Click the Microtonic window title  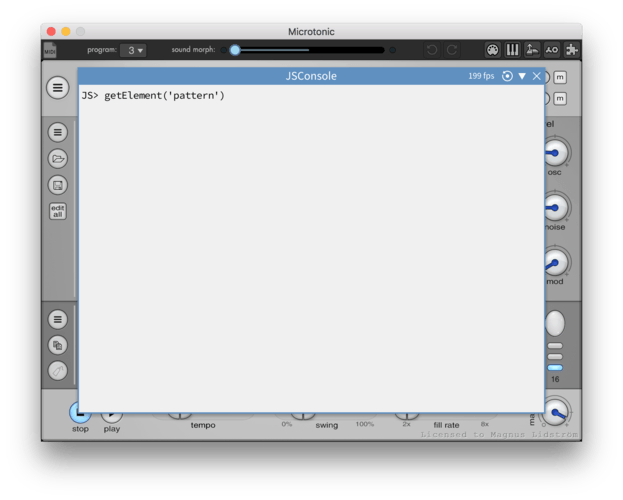tap(311, 32)
